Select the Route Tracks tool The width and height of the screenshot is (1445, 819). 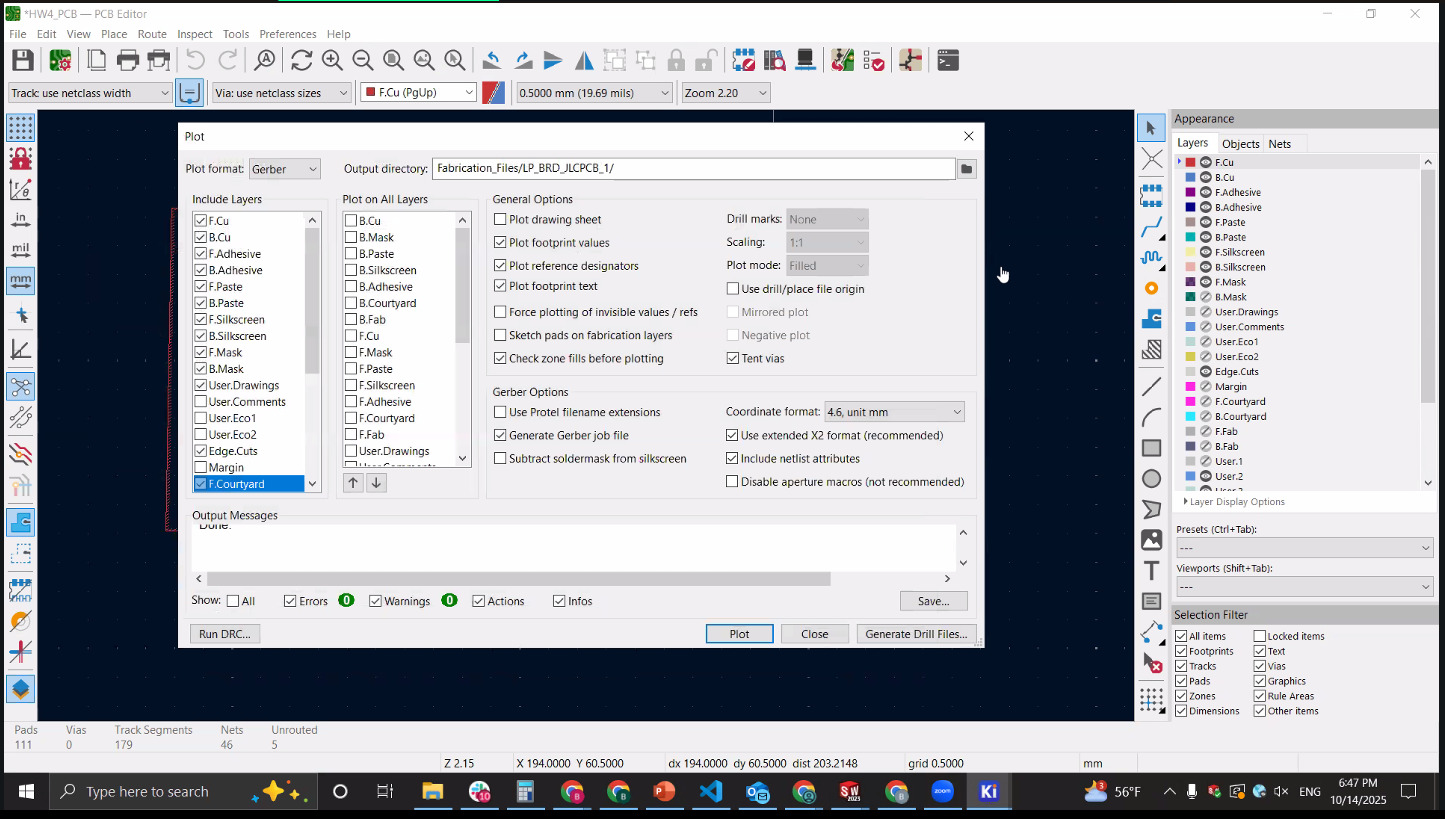(1151, 227)
